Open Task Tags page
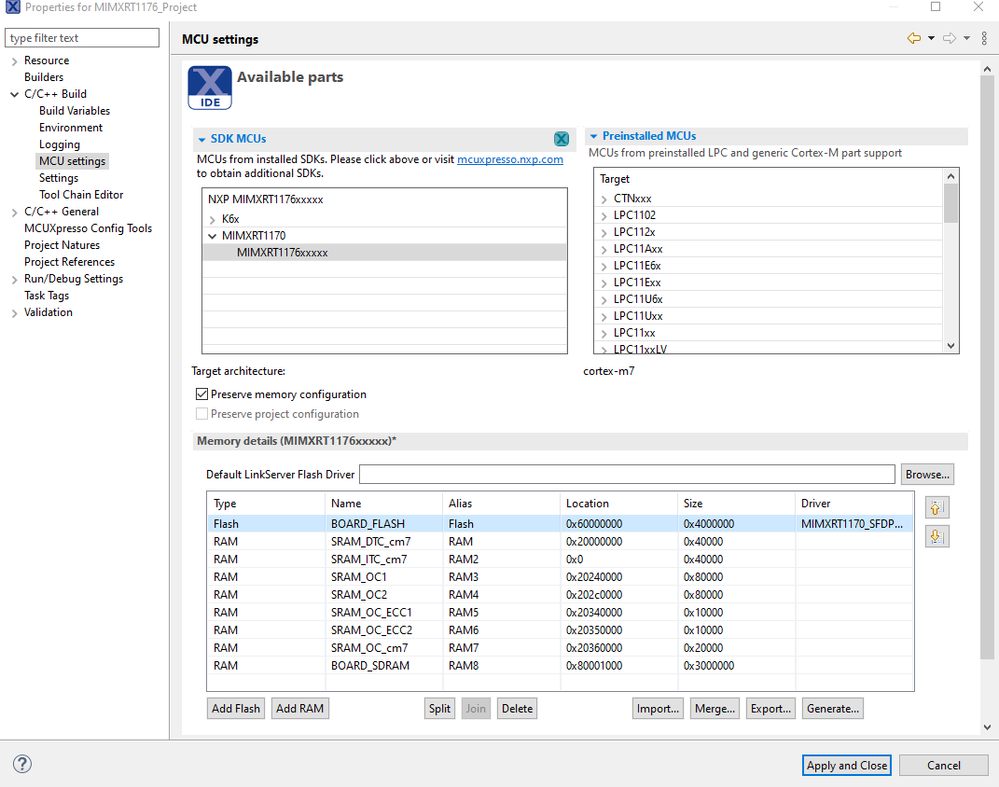The image size is (999, 787). pos(47,296)
